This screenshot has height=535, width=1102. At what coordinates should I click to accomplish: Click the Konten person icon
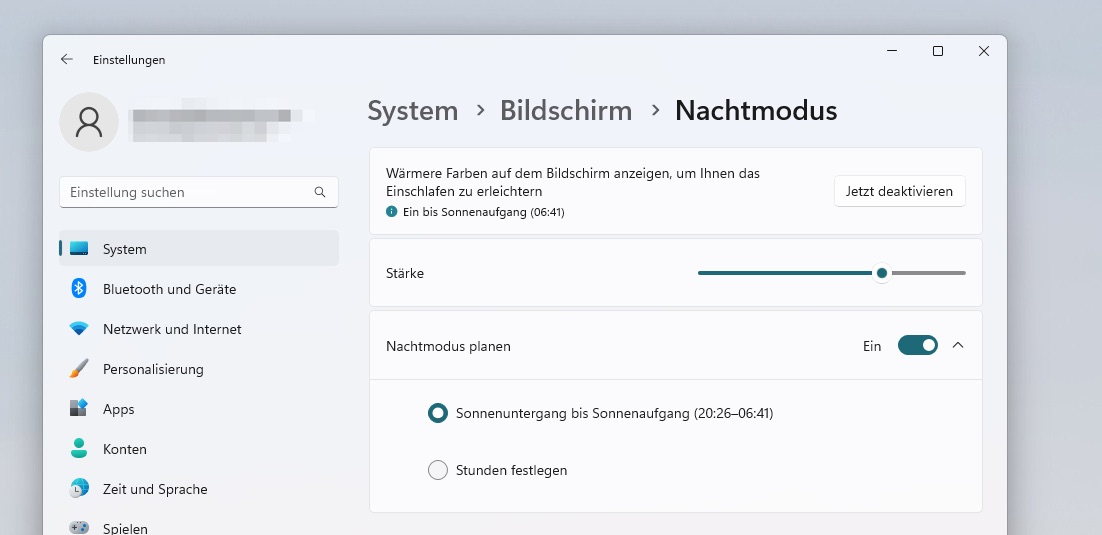point(79,449)
